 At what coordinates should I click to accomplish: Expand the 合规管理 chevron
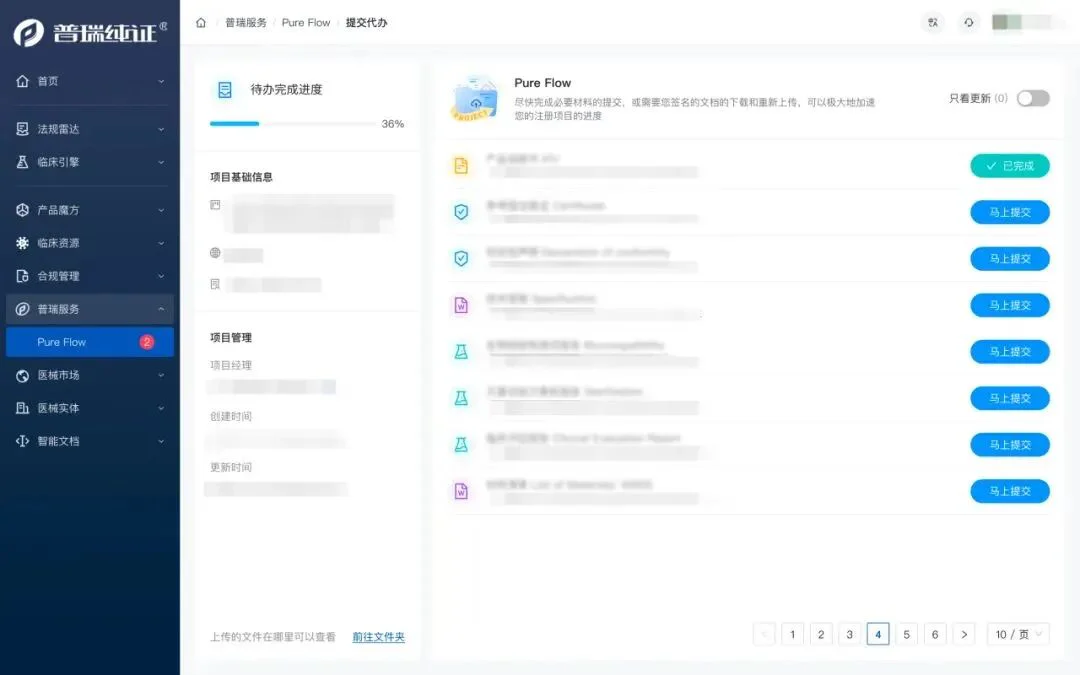(161, 276)
